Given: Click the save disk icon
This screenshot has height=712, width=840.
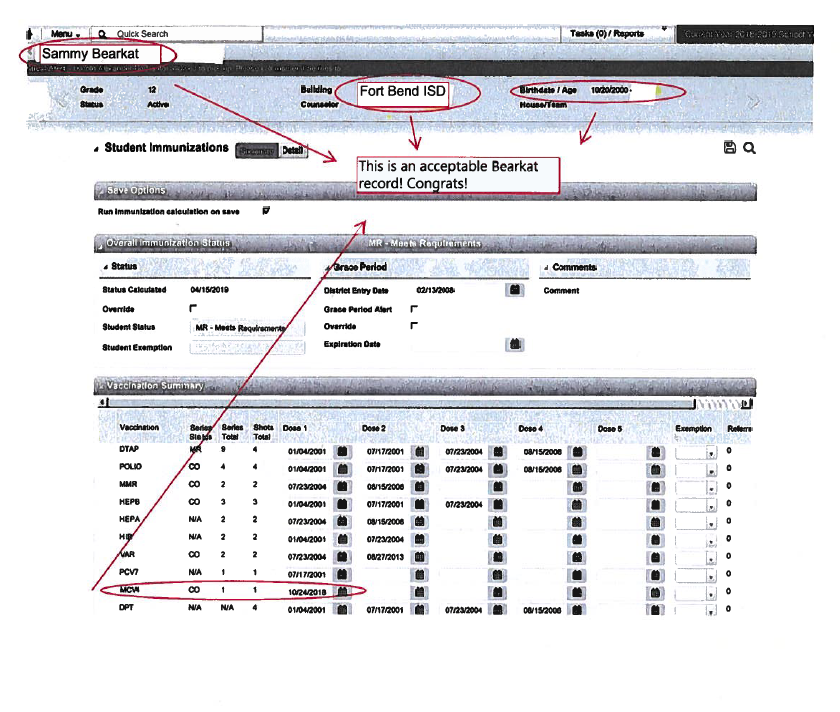Looking at the screenshot, I should click(730, 148).
